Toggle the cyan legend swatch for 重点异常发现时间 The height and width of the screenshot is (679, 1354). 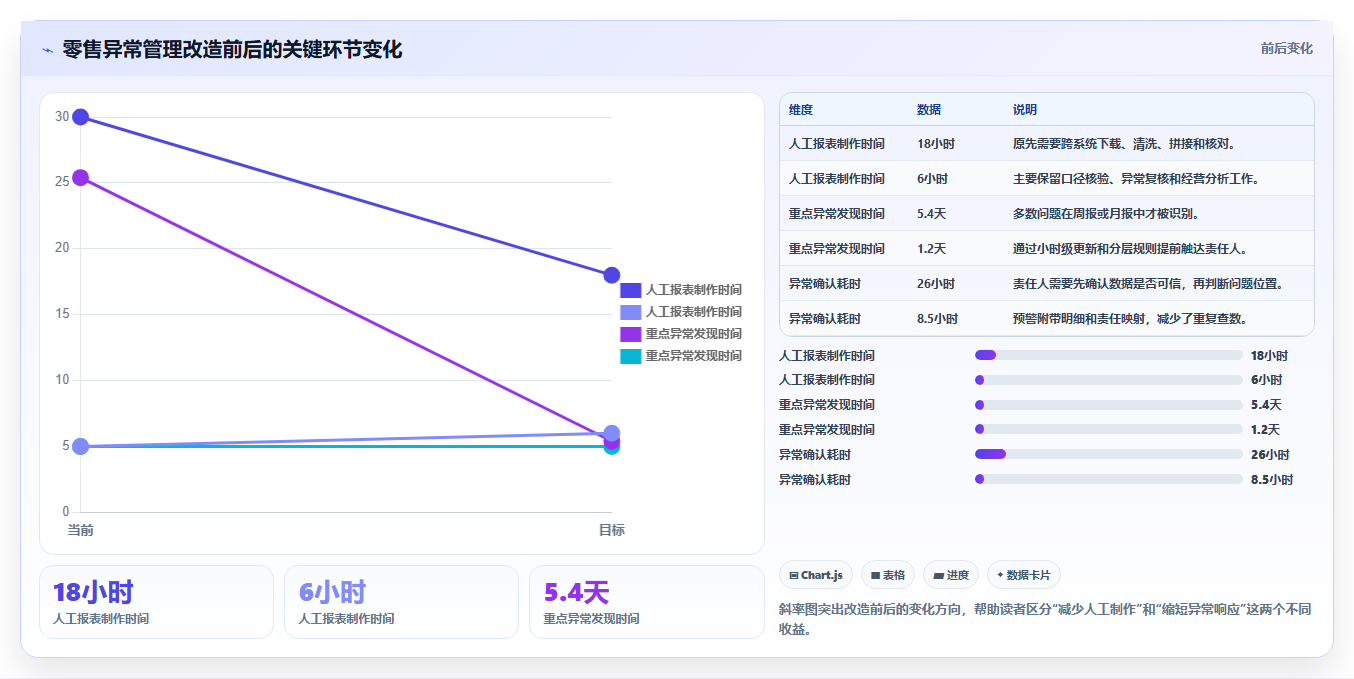[x=630, y=356]
